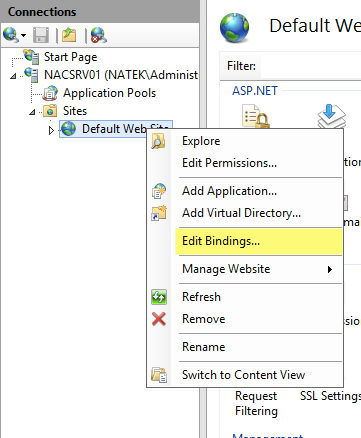Select the NACSRV01 server node

click(x=121, y=75)
